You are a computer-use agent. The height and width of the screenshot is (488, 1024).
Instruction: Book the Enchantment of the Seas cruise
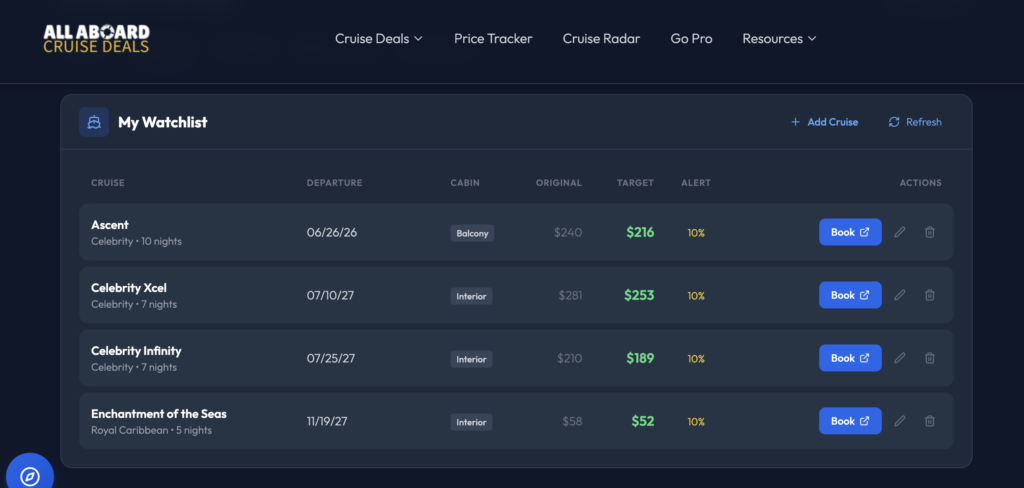[x=850, y=421]
